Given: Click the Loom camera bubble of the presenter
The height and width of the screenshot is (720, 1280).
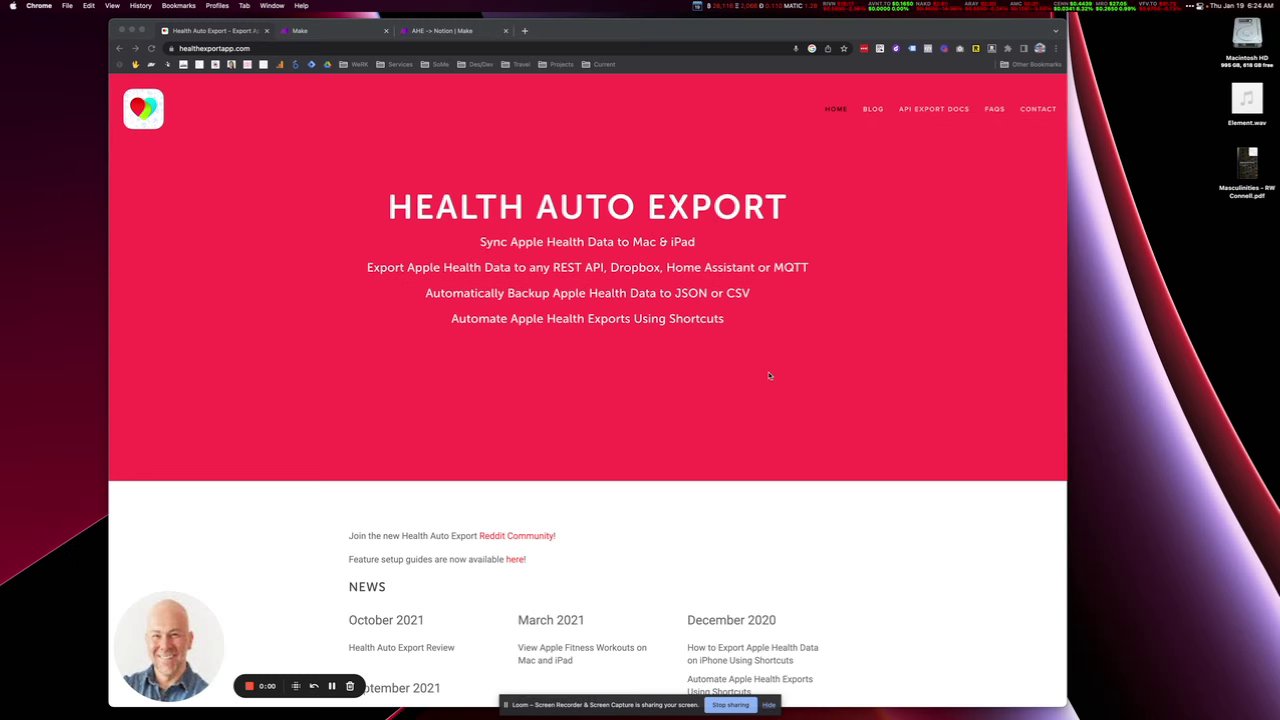Looking at the screenshot, I should pos(168,647).
